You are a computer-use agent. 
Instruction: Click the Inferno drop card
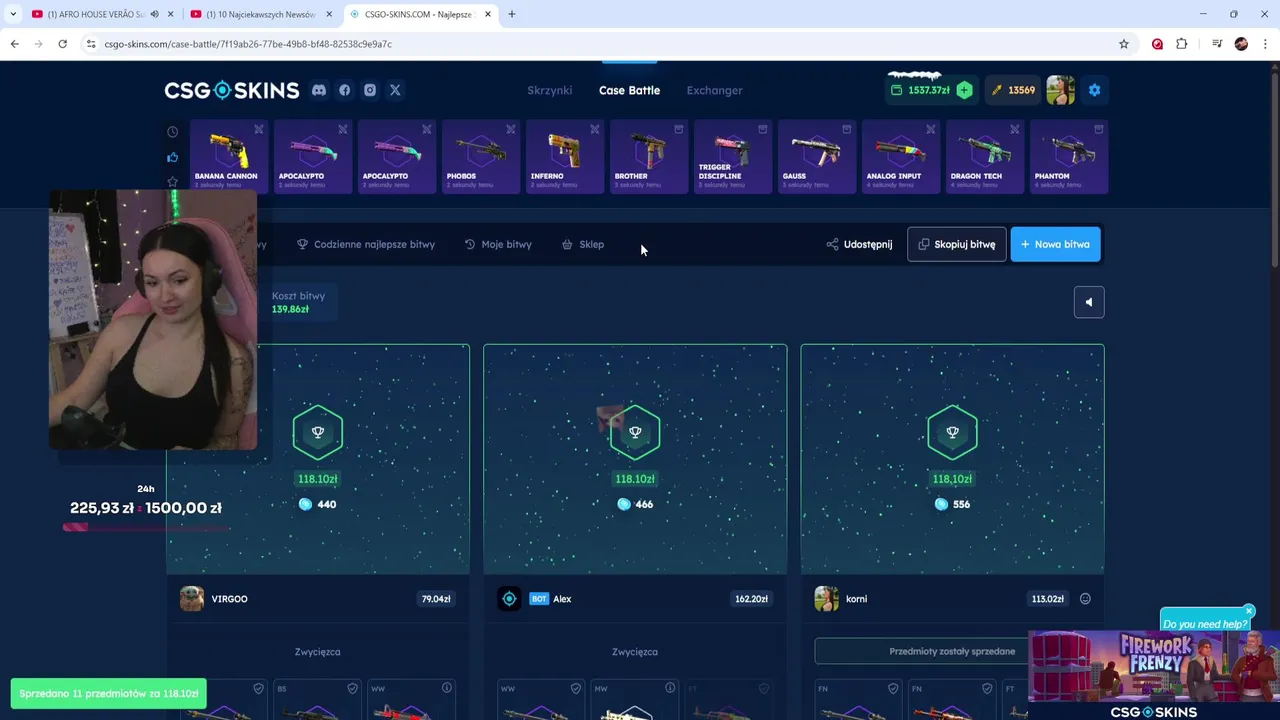click(x=565, y=156)
